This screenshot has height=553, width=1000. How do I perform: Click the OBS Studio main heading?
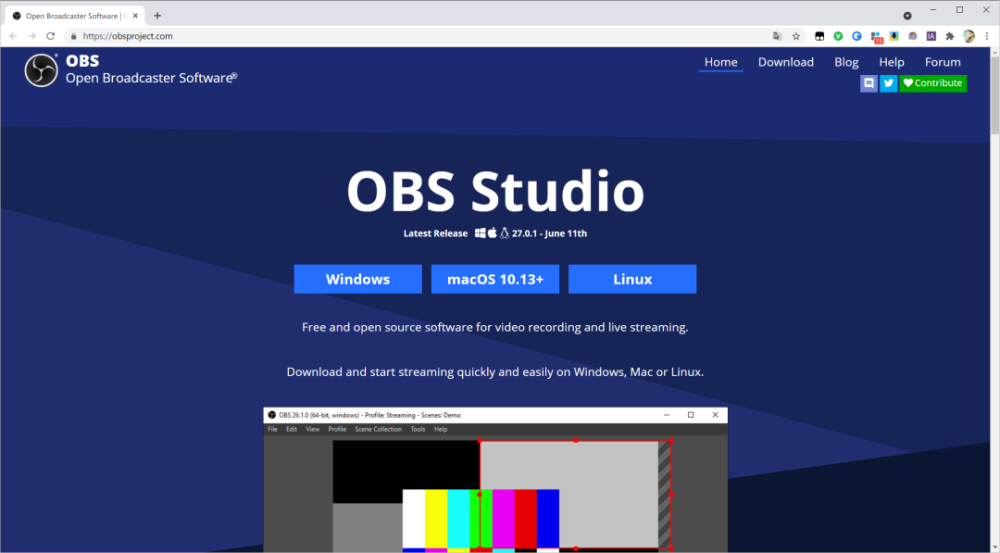pyautogui.click(x=496, y=191)
